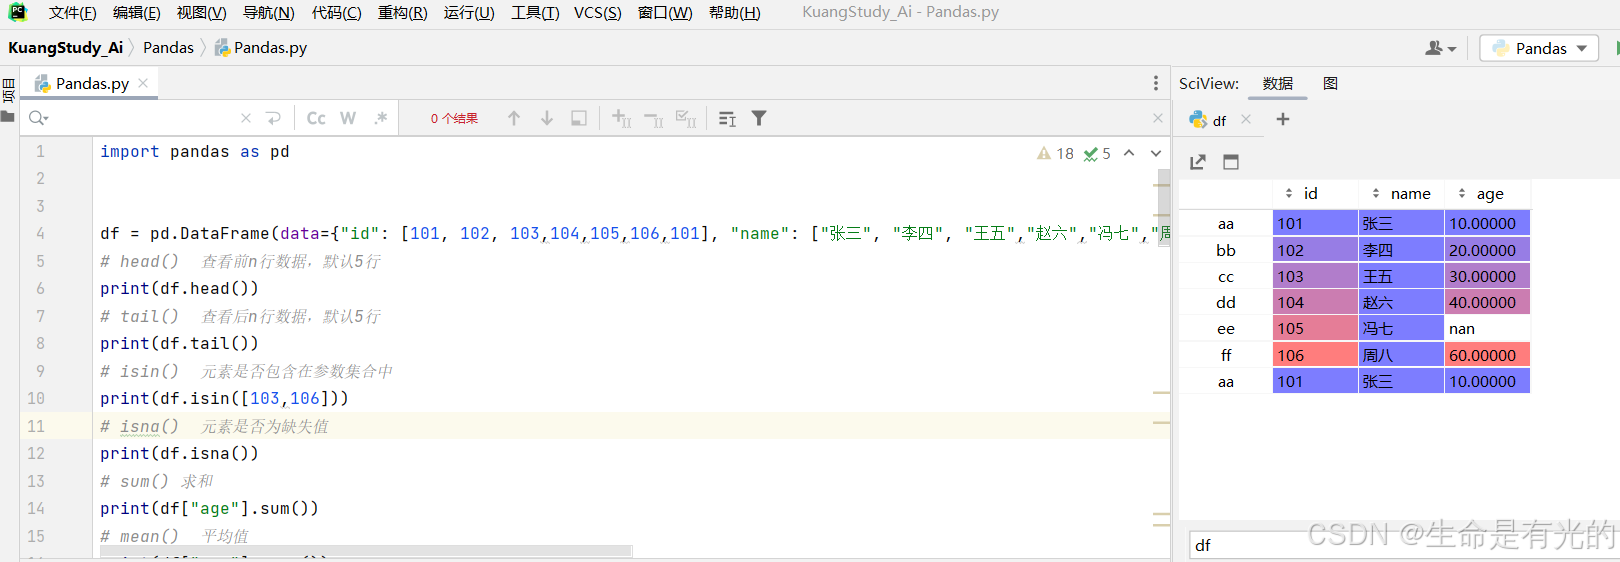Toggle regex (.*) search option
Image resolution: width=1620 pixels, height=562 pixels.
point(381,118)
